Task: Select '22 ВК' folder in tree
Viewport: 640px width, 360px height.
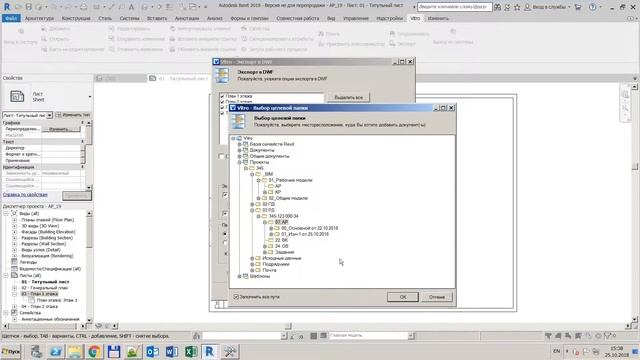Action: [x=281, y=240]
